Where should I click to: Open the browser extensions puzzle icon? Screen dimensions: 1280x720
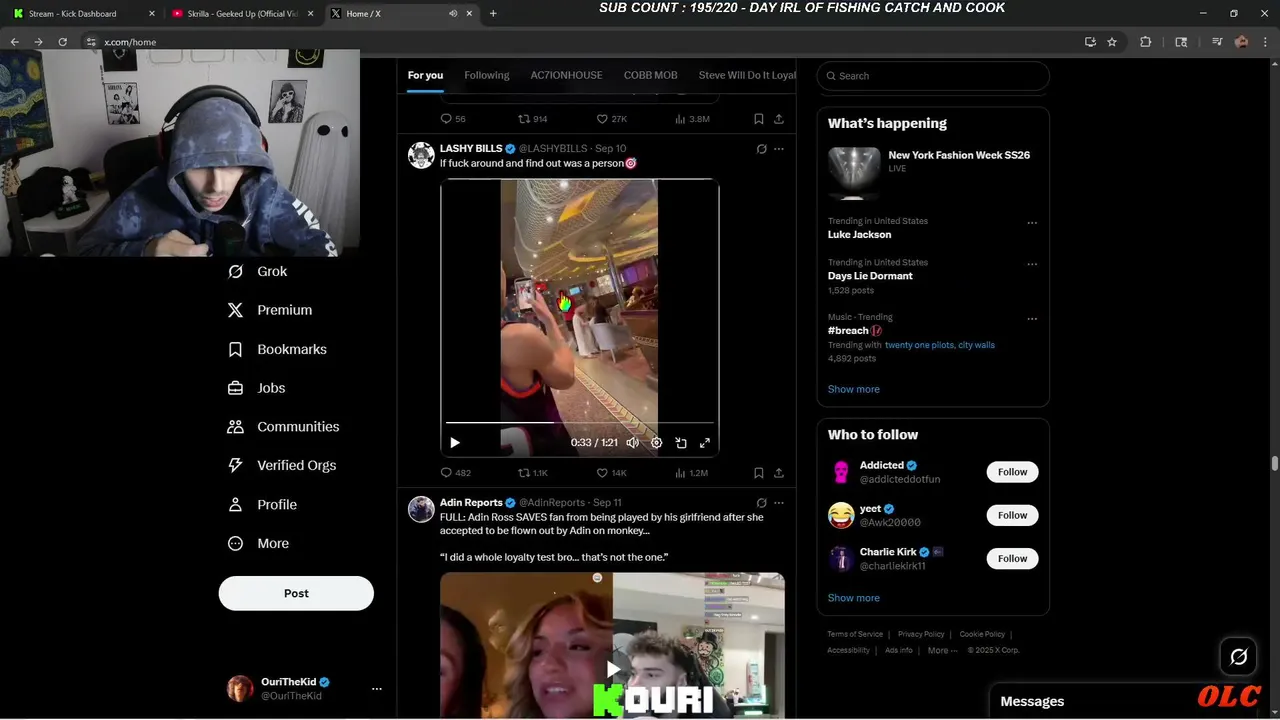[x=1146, y=42]
